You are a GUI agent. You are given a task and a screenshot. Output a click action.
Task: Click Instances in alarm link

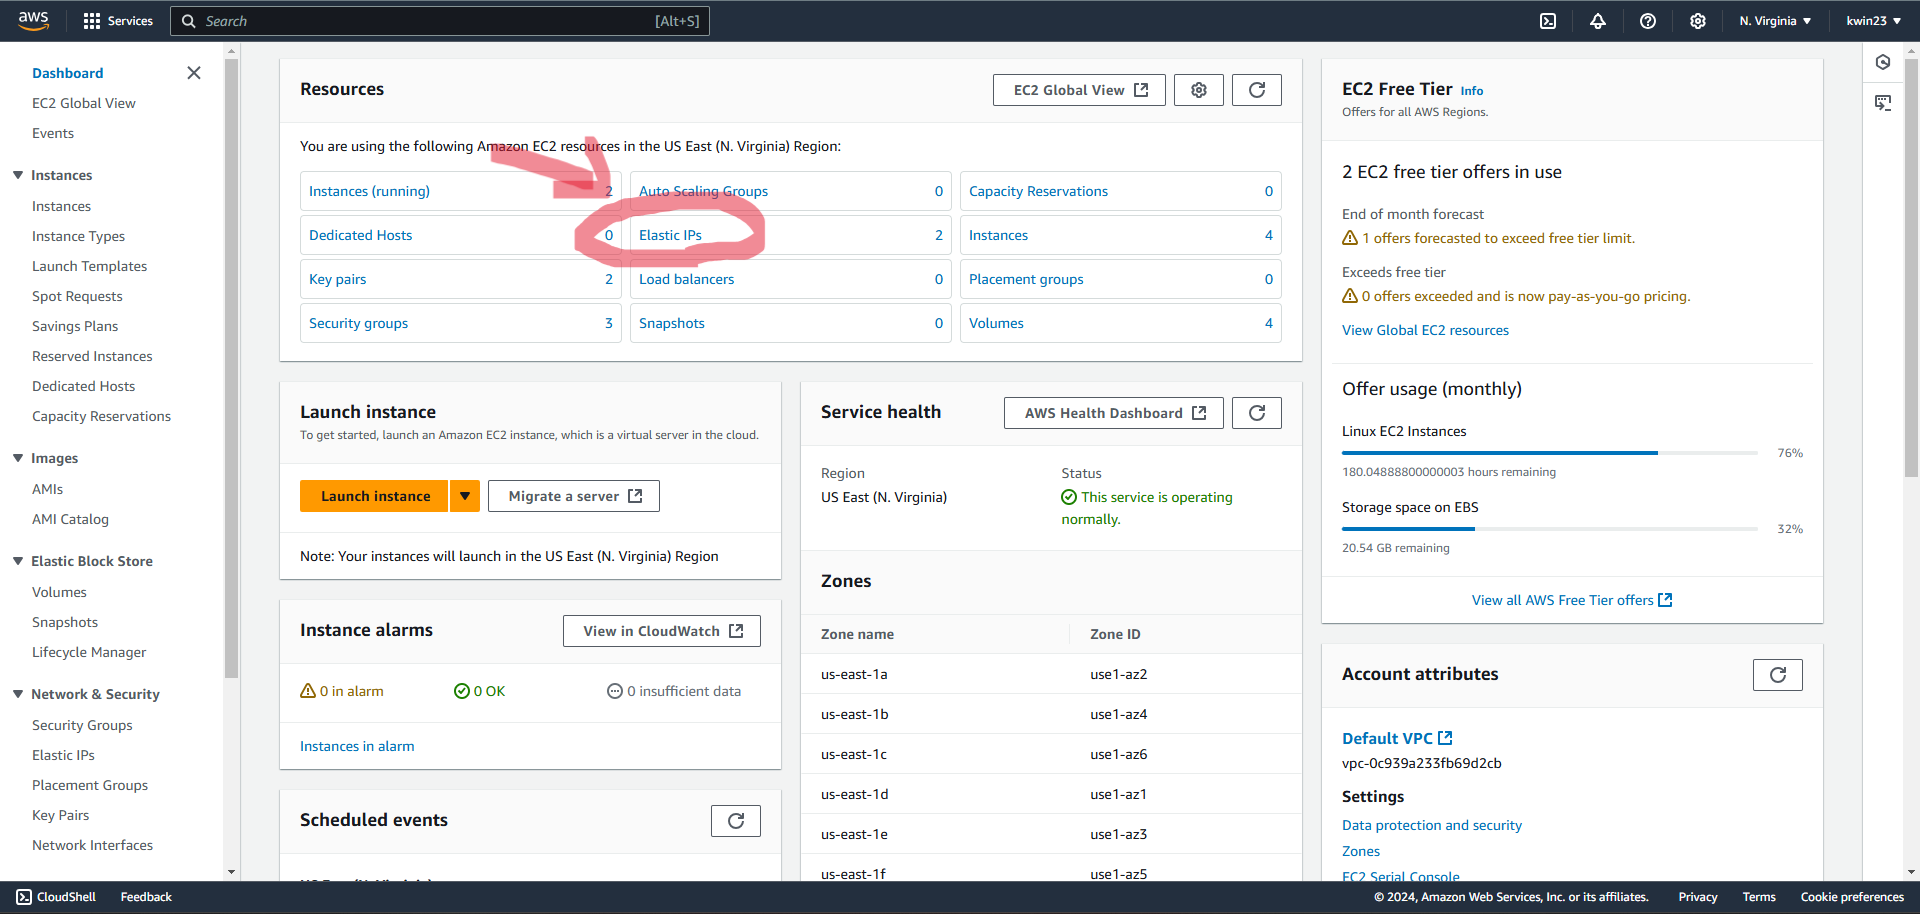click(357, 746)
